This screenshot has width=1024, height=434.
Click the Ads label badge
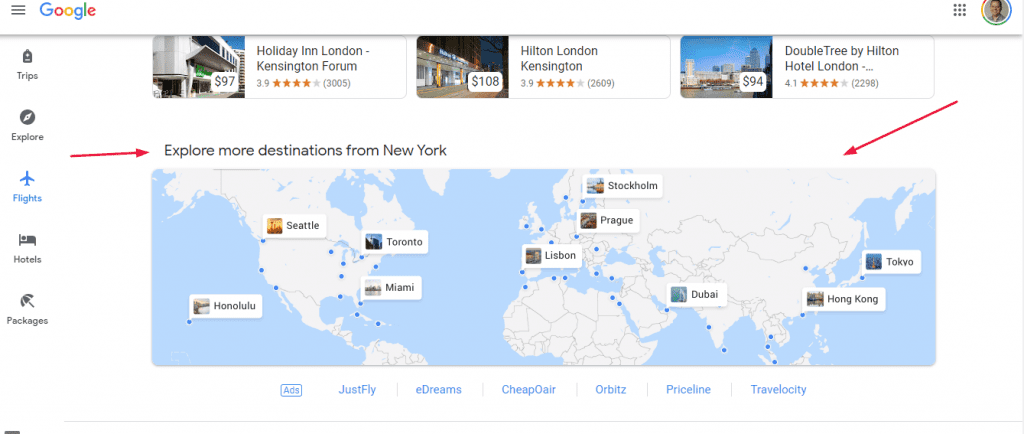pos(291,390)
